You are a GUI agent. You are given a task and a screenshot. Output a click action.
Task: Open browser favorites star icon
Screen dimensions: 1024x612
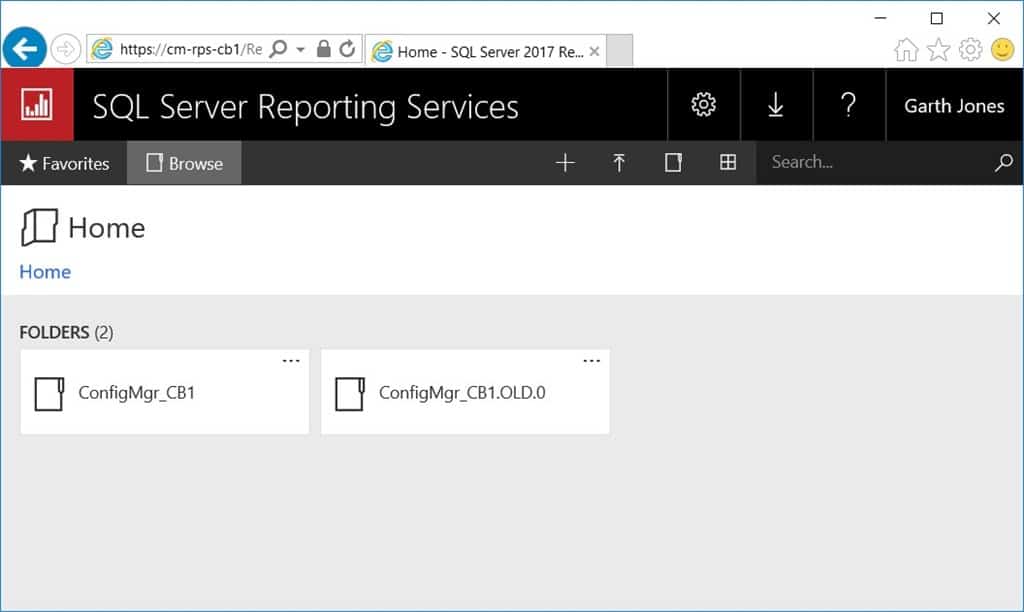coord(938,50)
